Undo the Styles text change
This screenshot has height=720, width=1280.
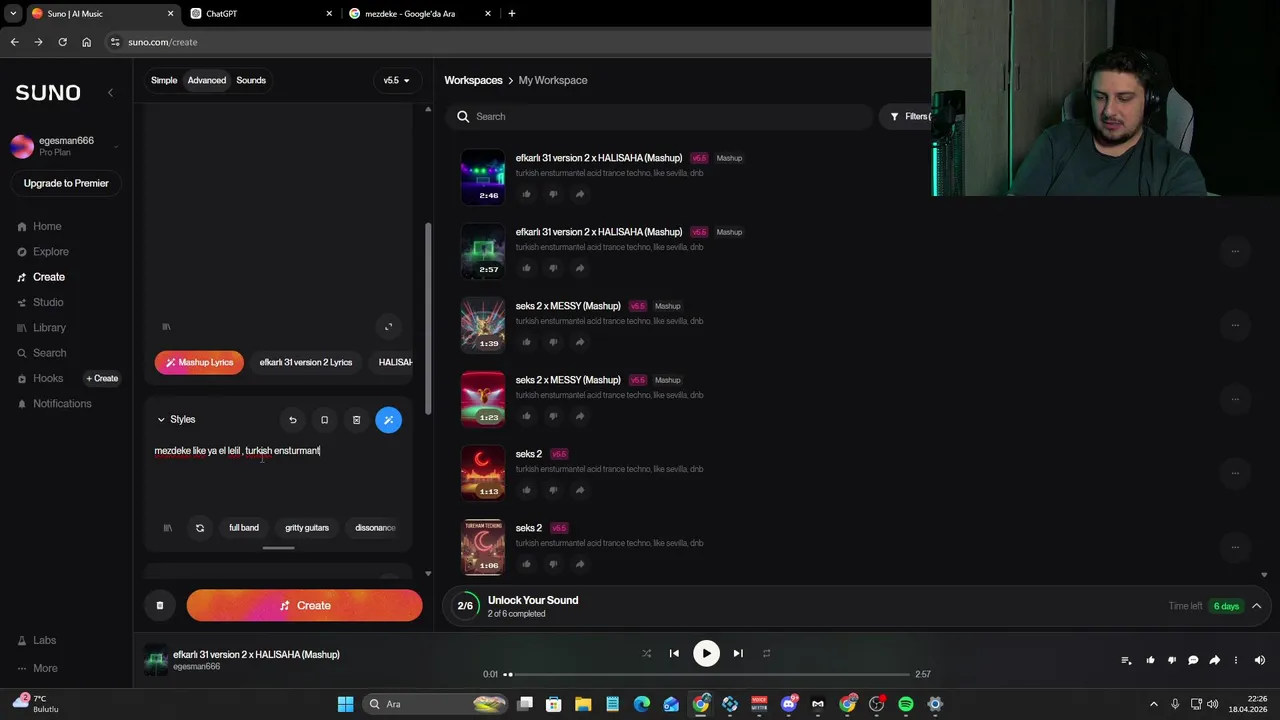point(292,420)
